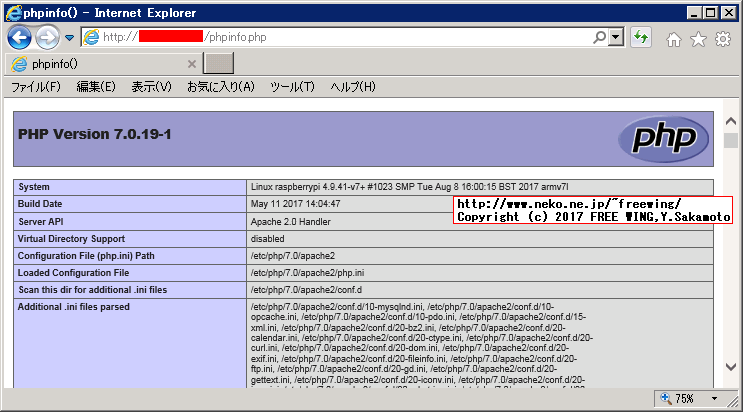Close the phpinfo() tab

(x=193, y=63)
